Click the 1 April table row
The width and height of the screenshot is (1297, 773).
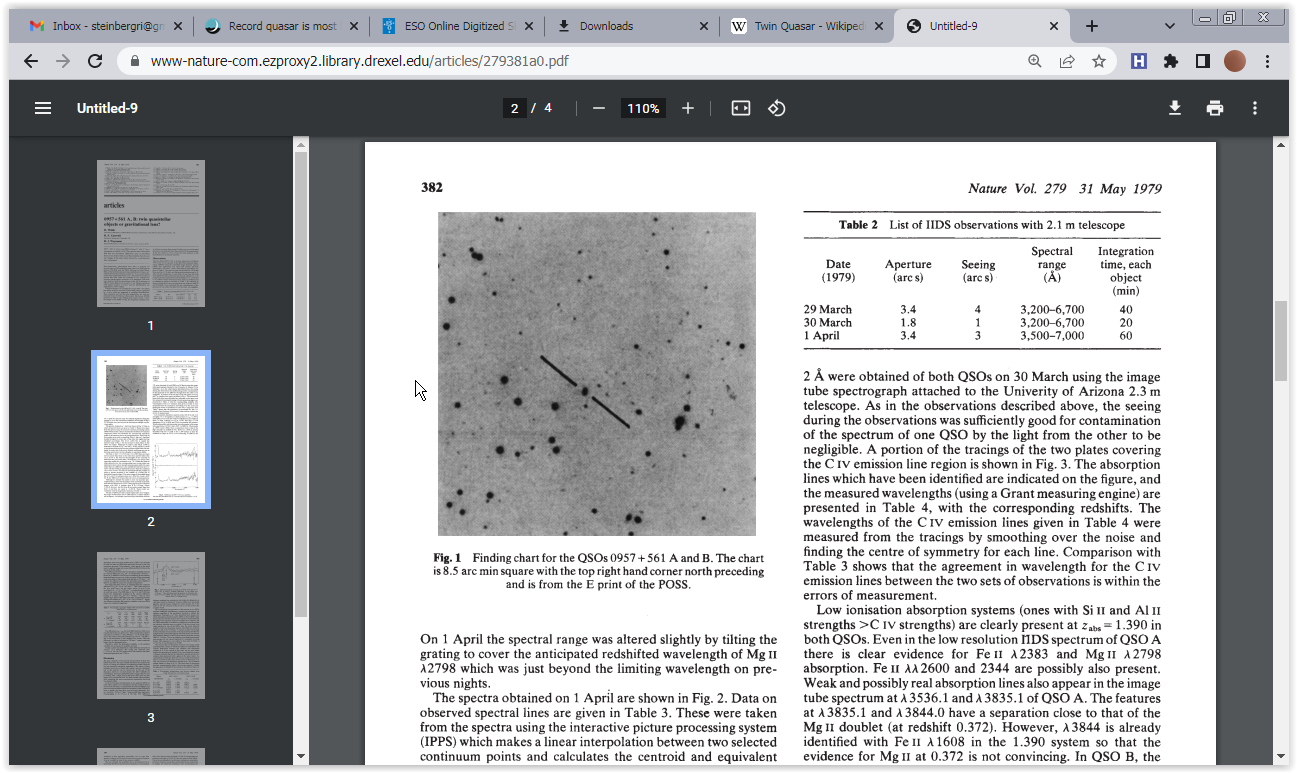(x=982, y=336)
